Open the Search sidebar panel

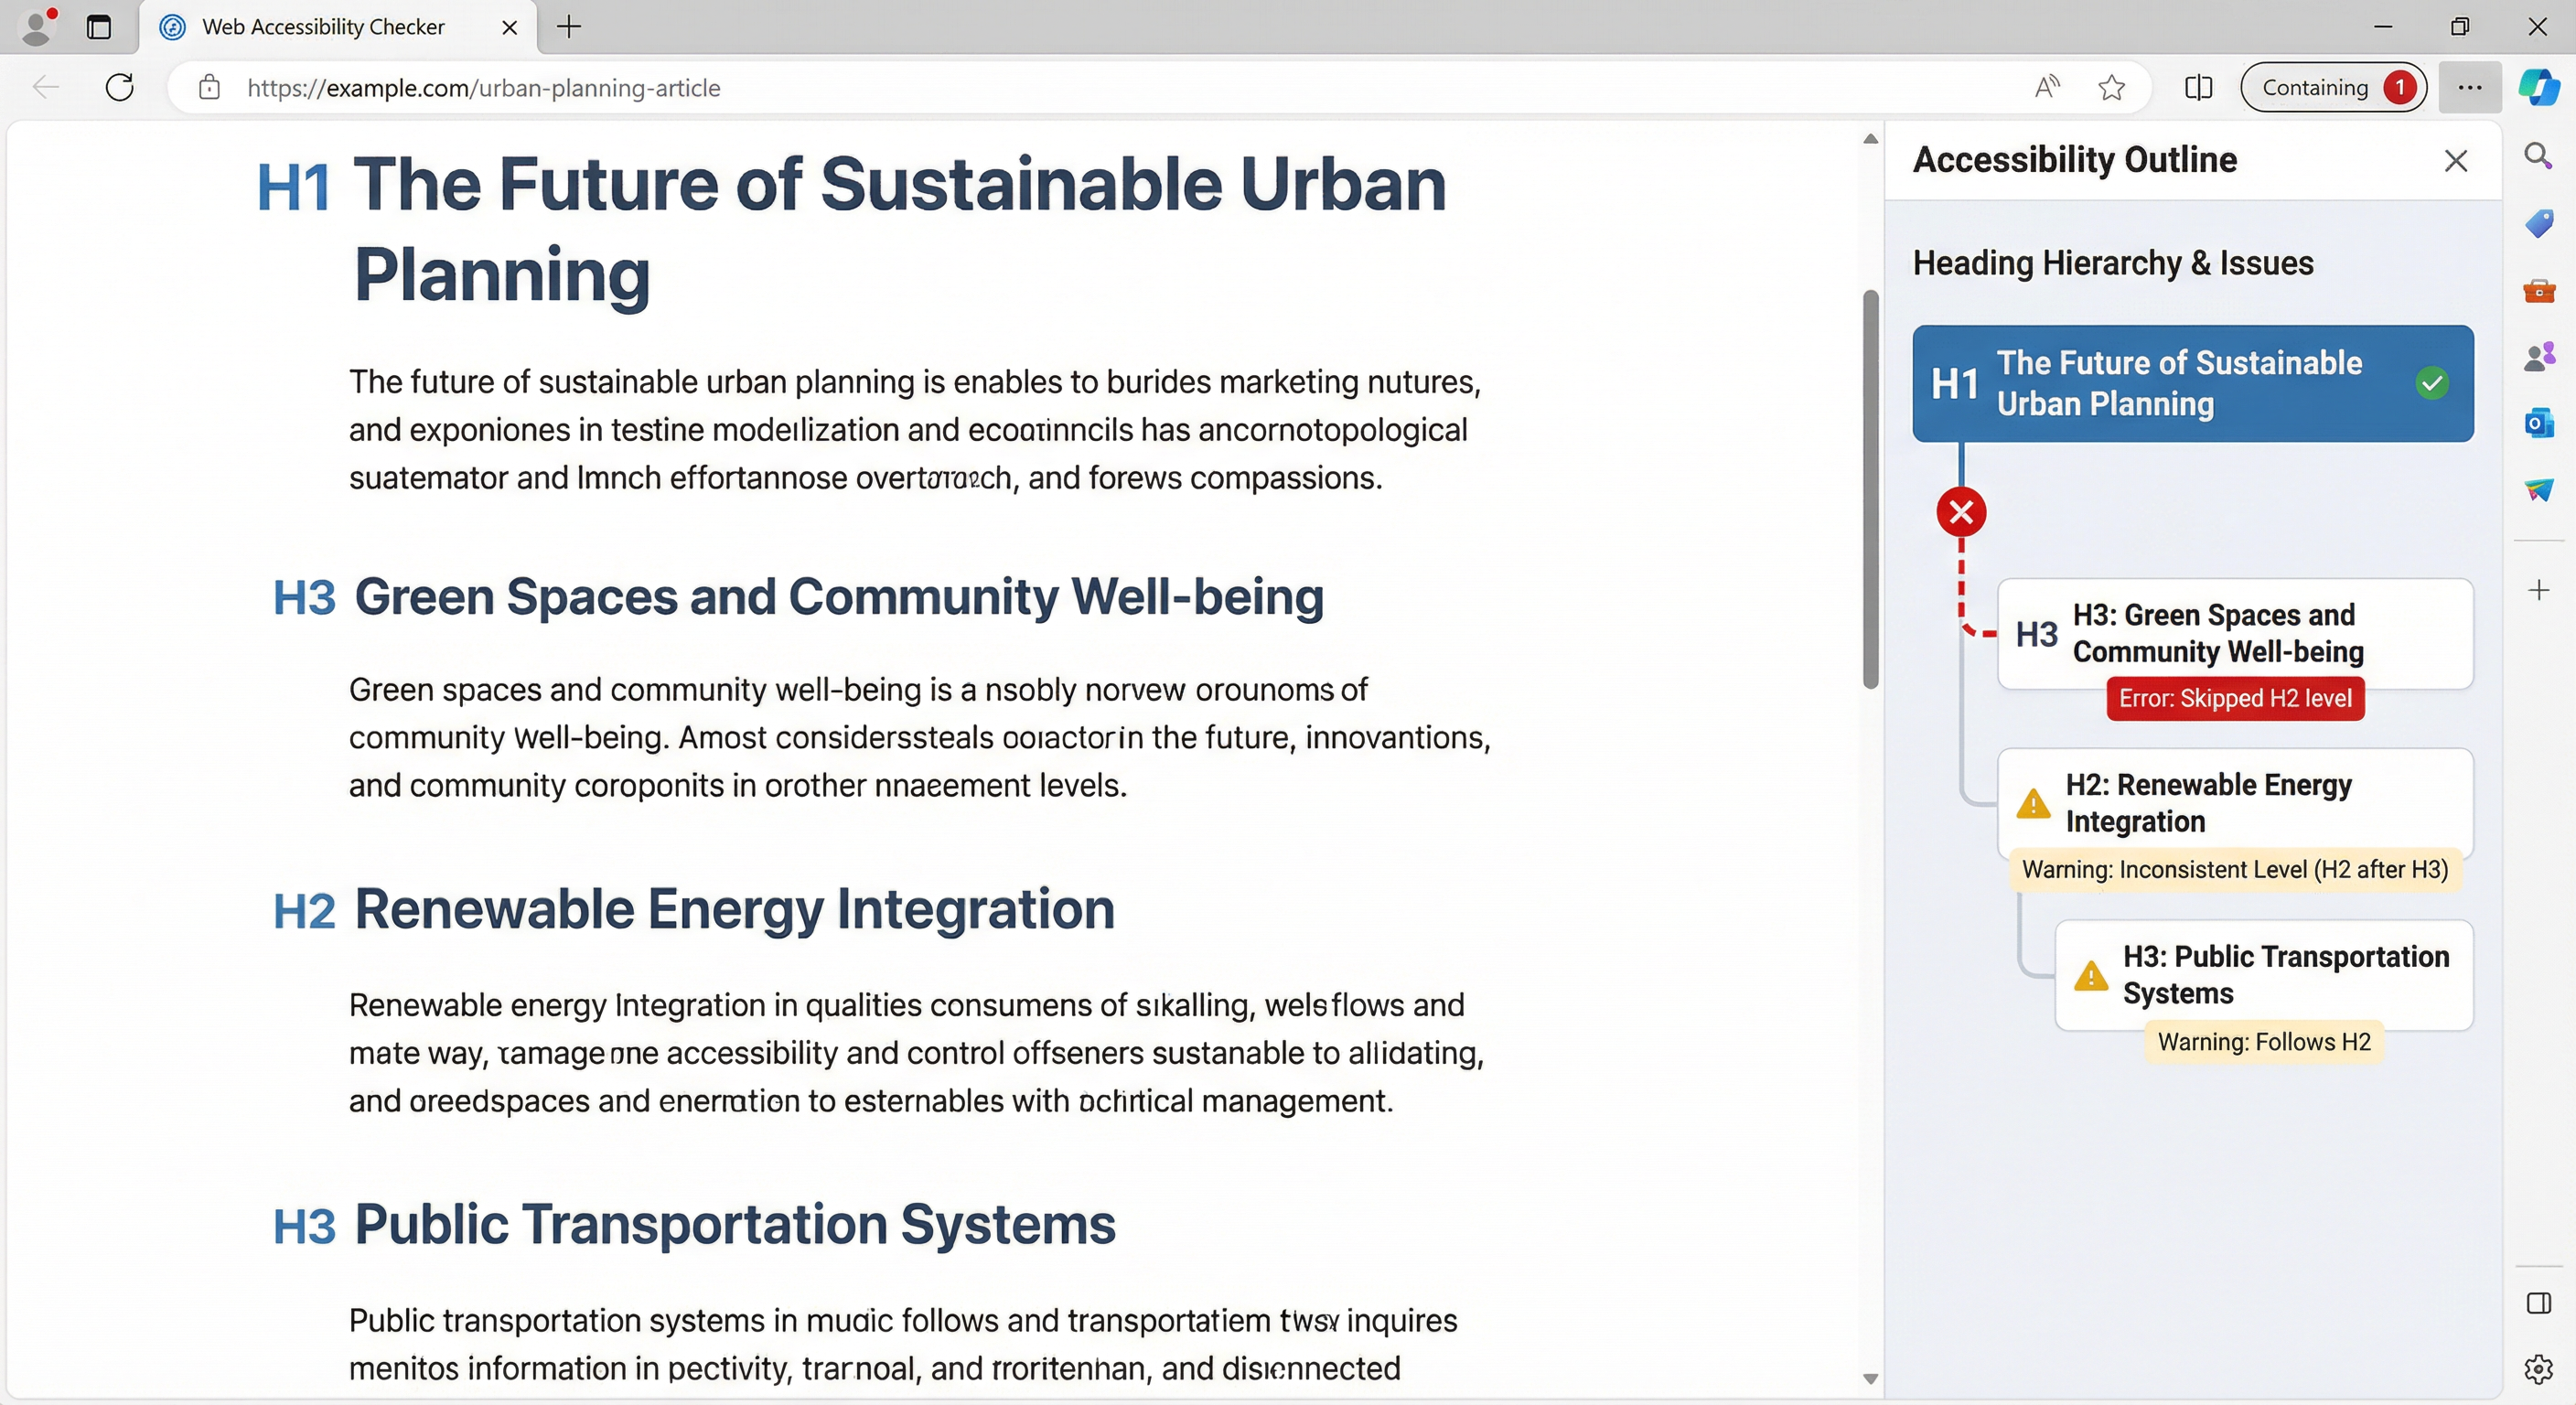point(2538,156)
